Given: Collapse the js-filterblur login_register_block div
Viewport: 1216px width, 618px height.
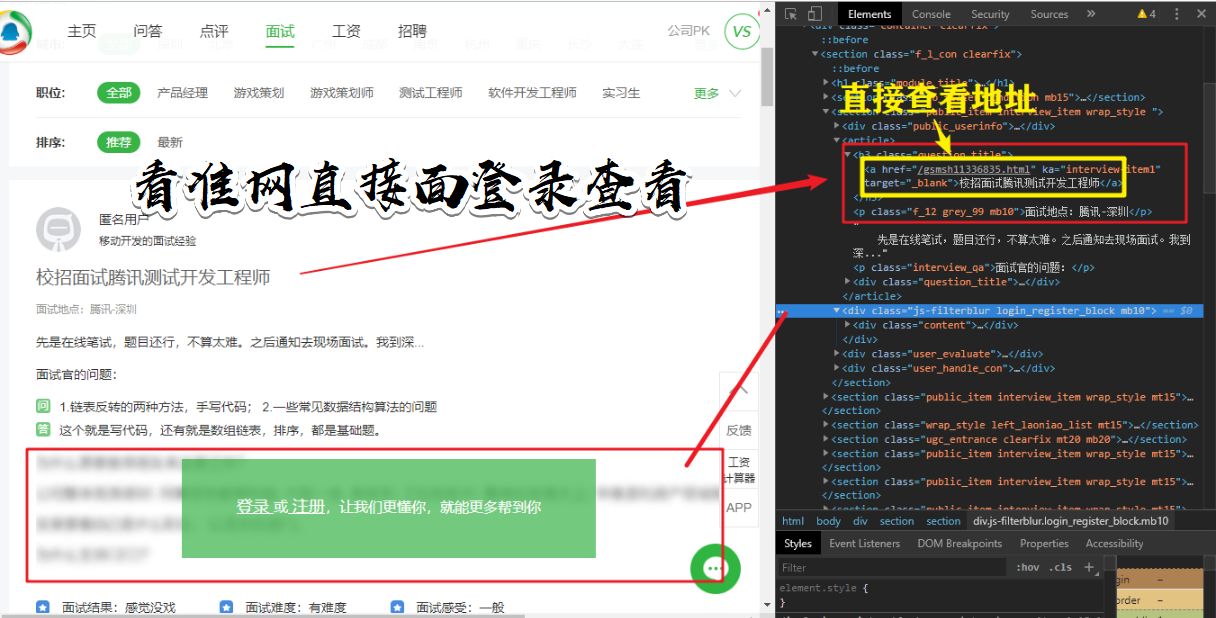Looking at the screenshot, I should [x=837, y=311].
